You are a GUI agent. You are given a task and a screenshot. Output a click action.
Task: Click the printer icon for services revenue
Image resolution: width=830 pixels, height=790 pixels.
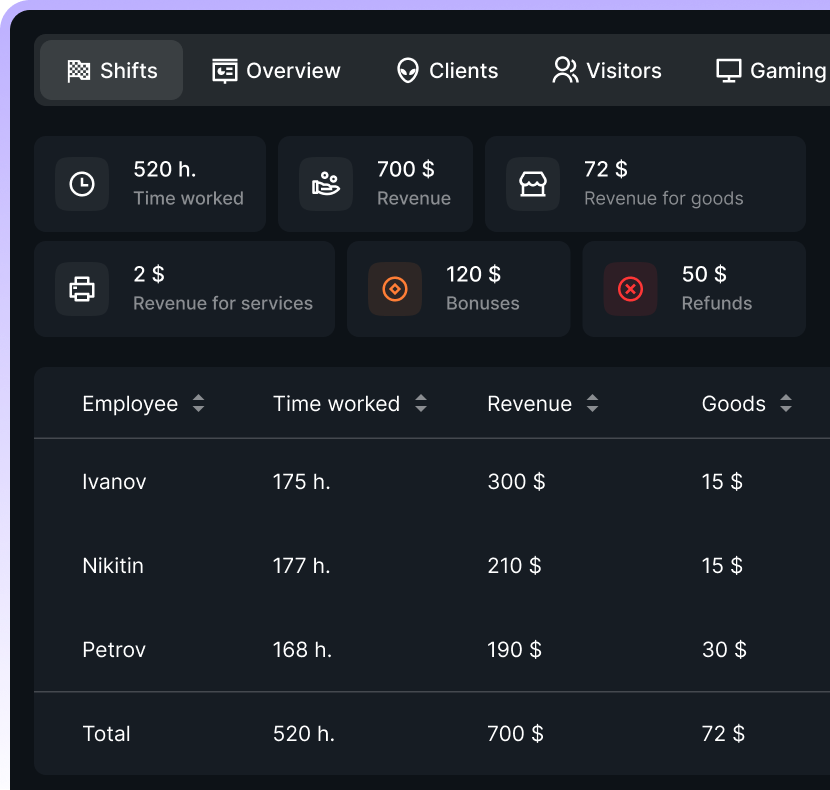pyautogui.click(x=82, y=289)
